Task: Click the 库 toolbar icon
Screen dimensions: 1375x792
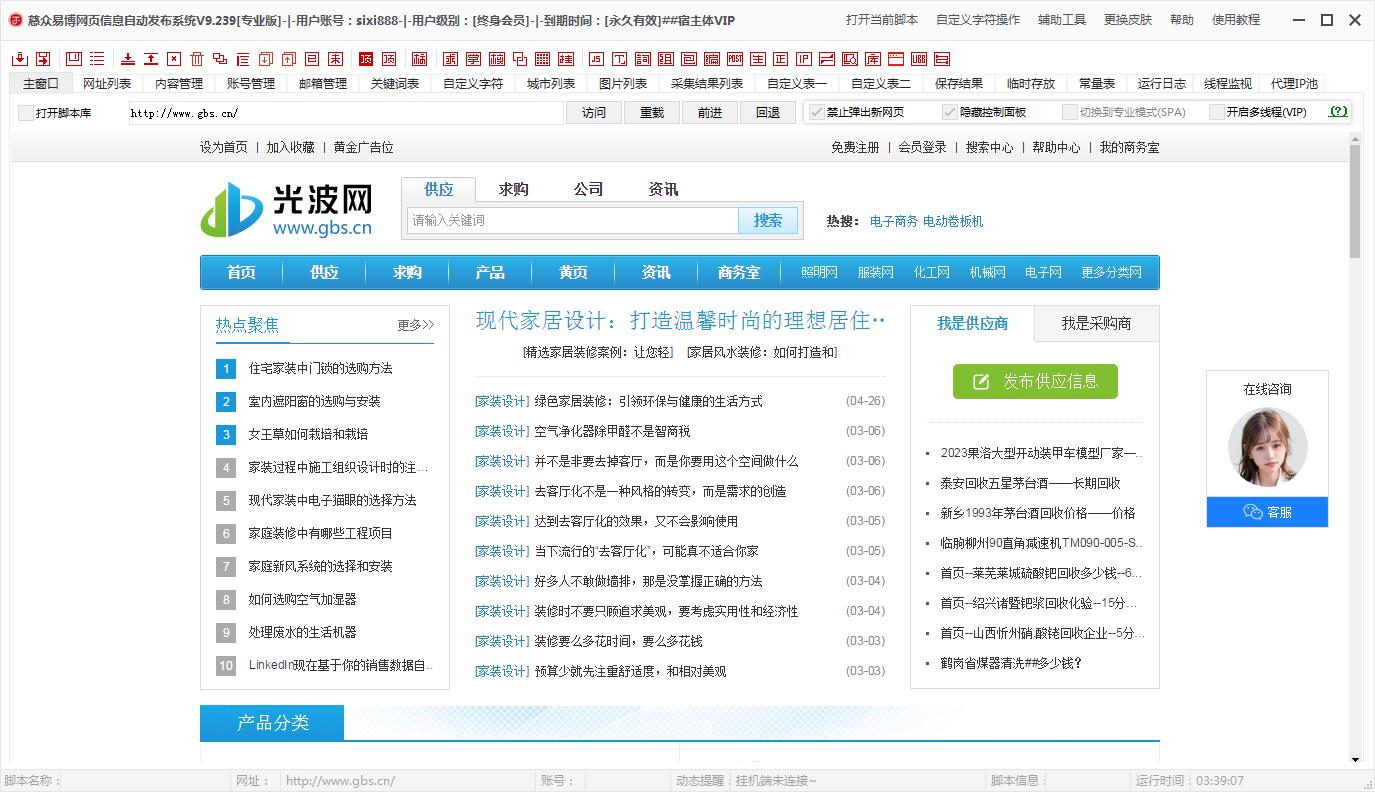Action: (873, 59)
